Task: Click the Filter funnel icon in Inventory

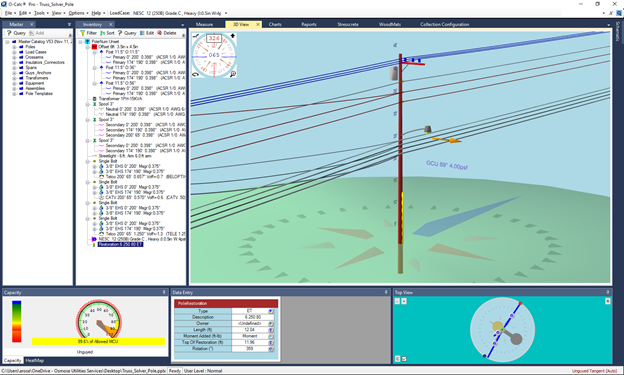Action: coord(82,33)
